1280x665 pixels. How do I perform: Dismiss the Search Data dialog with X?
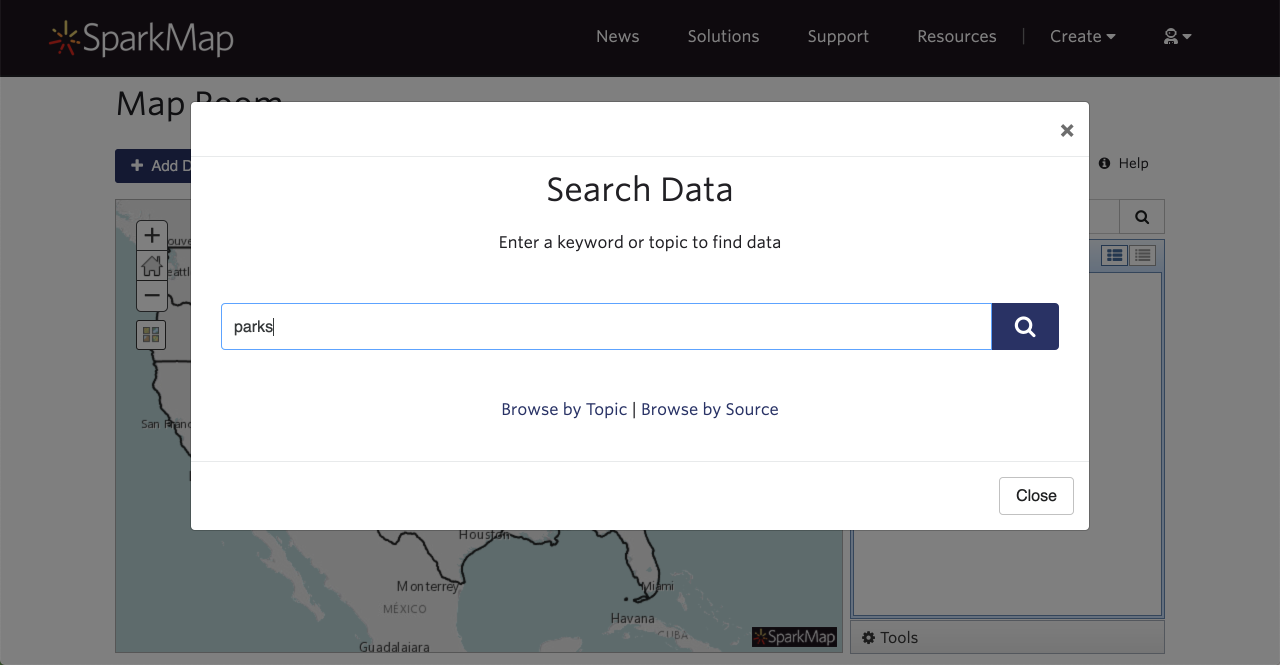(x=1066, y=130)
